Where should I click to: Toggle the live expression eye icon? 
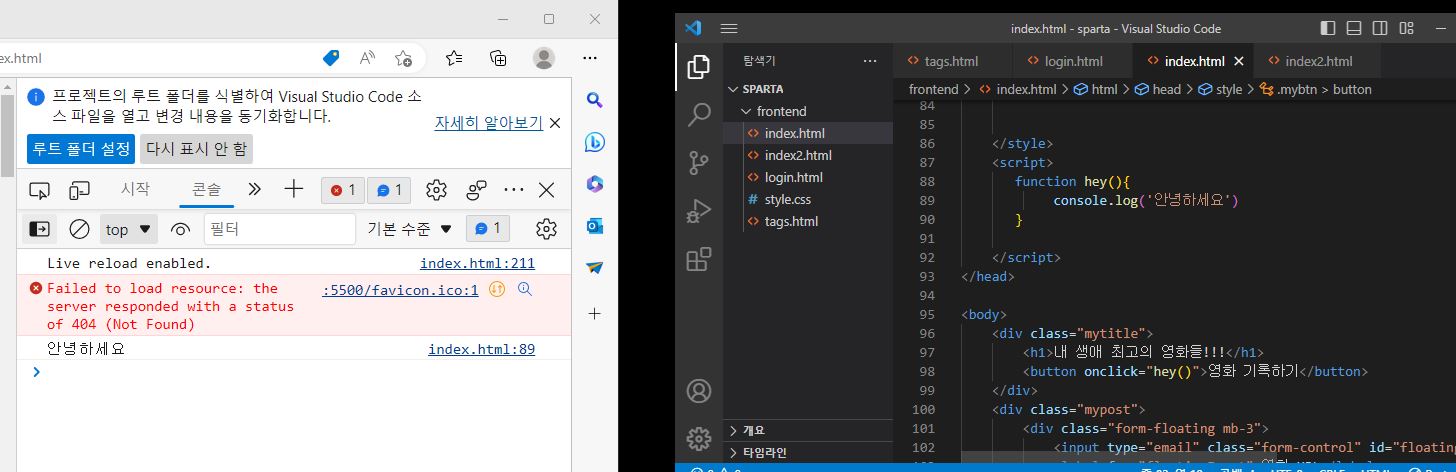[x=181, y=229]
